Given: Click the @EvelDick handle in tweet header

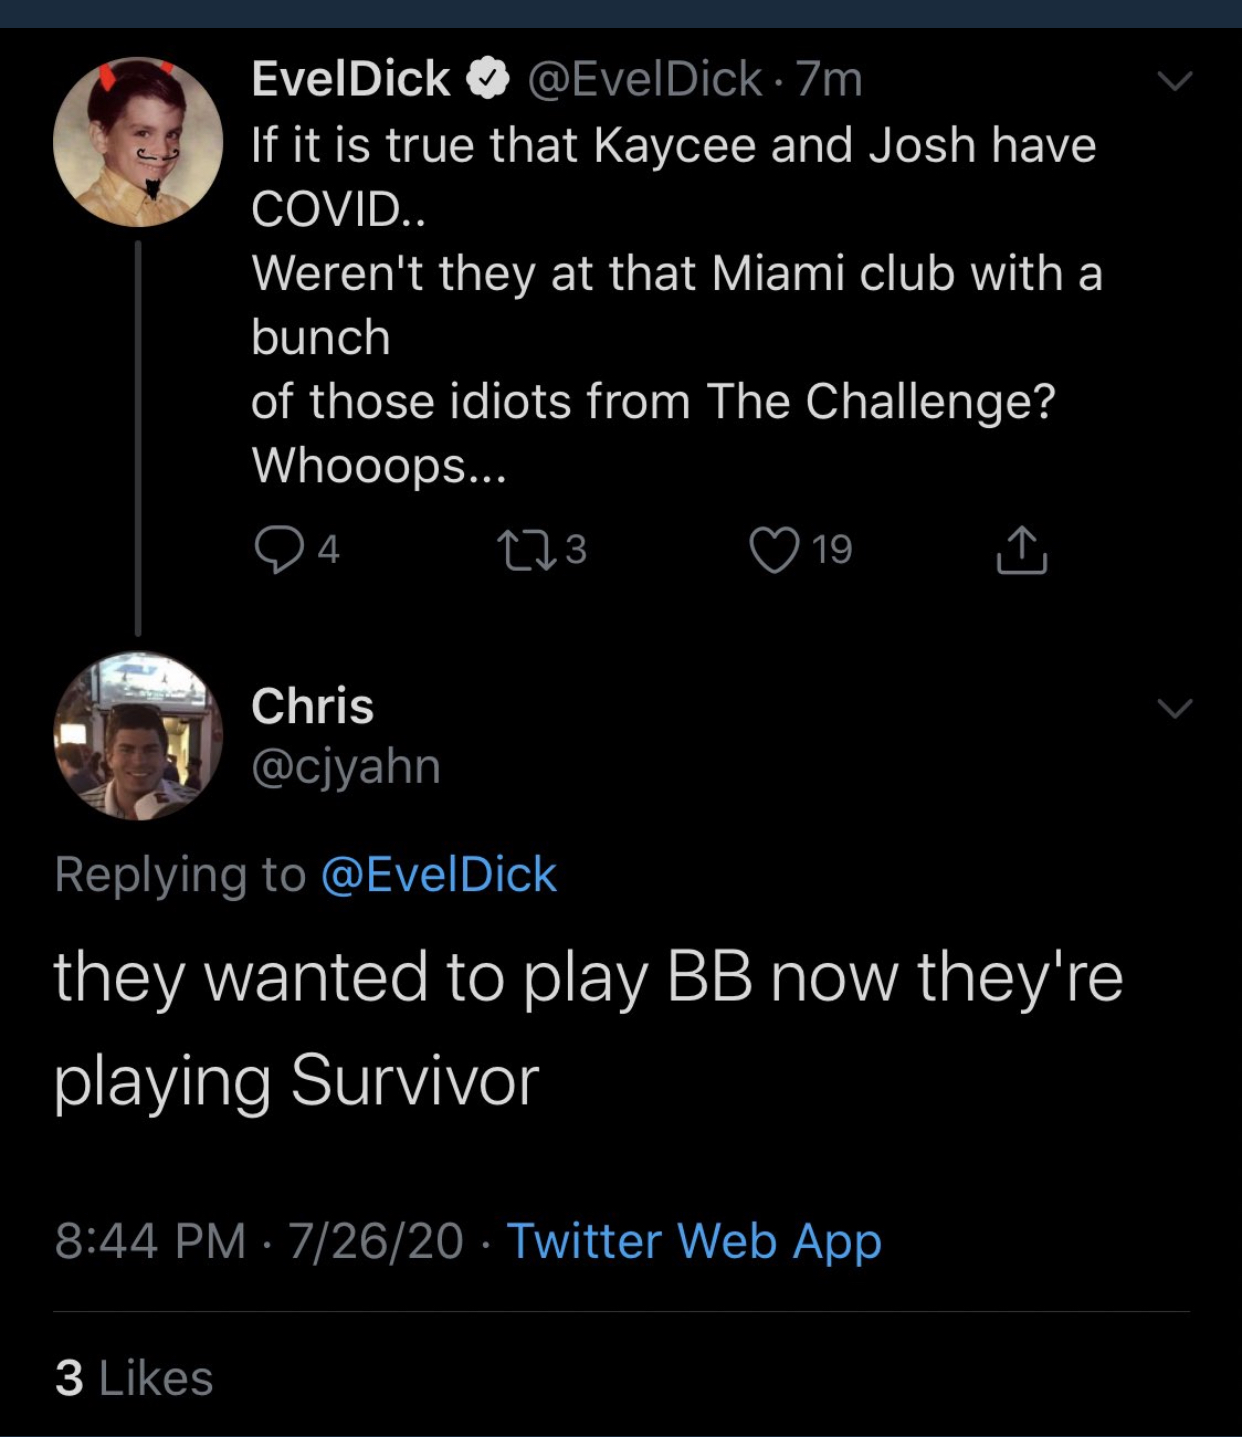Looking at the screenshot, I should (x=644, y=79).
